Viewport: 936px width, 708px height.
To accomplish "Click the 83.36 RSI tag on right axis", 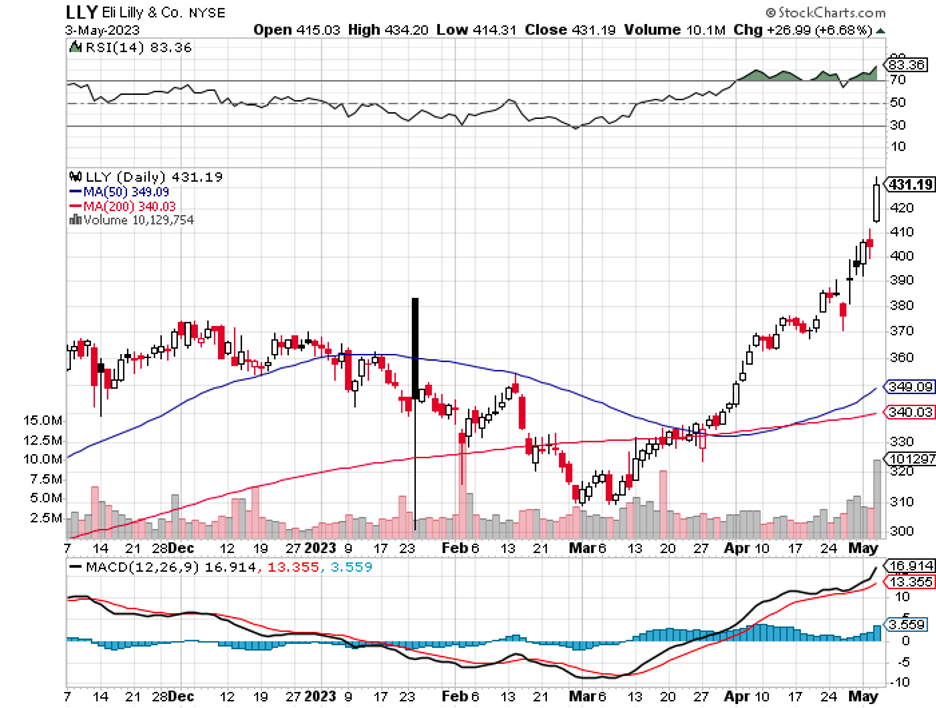I will (906, 64).
